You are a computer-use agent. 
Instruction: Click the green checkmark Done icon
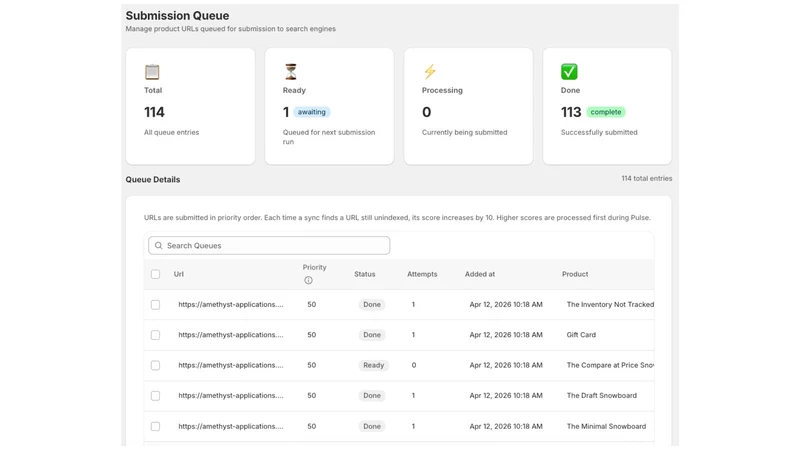pyautogui.click(x=569, y=71)
